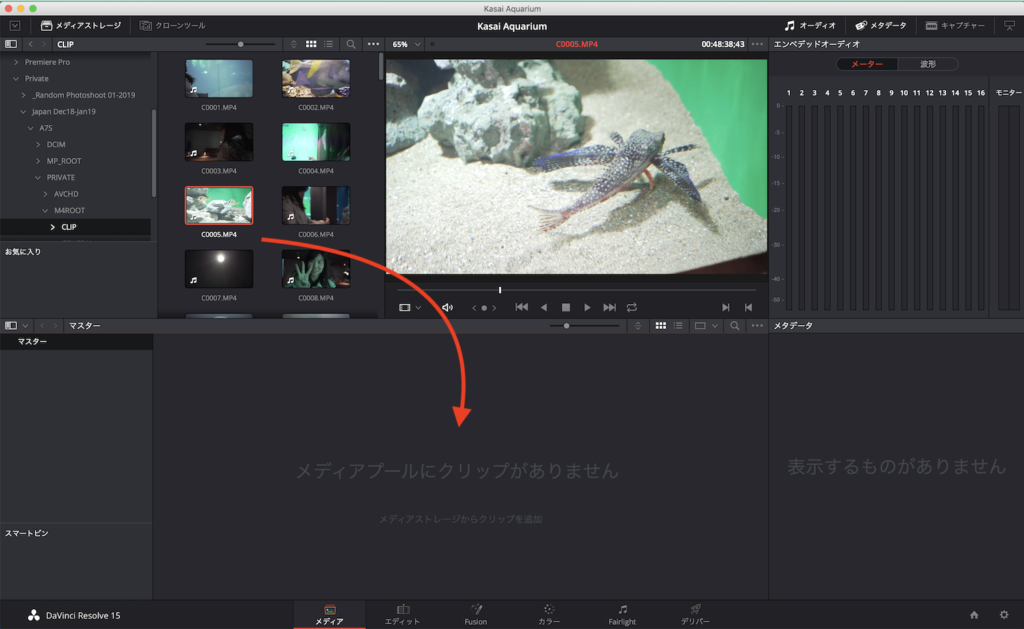The image size is (1024, 629).
Task: Select the C0008.MP4 clip thumbnail
Action: click(316, 269)
